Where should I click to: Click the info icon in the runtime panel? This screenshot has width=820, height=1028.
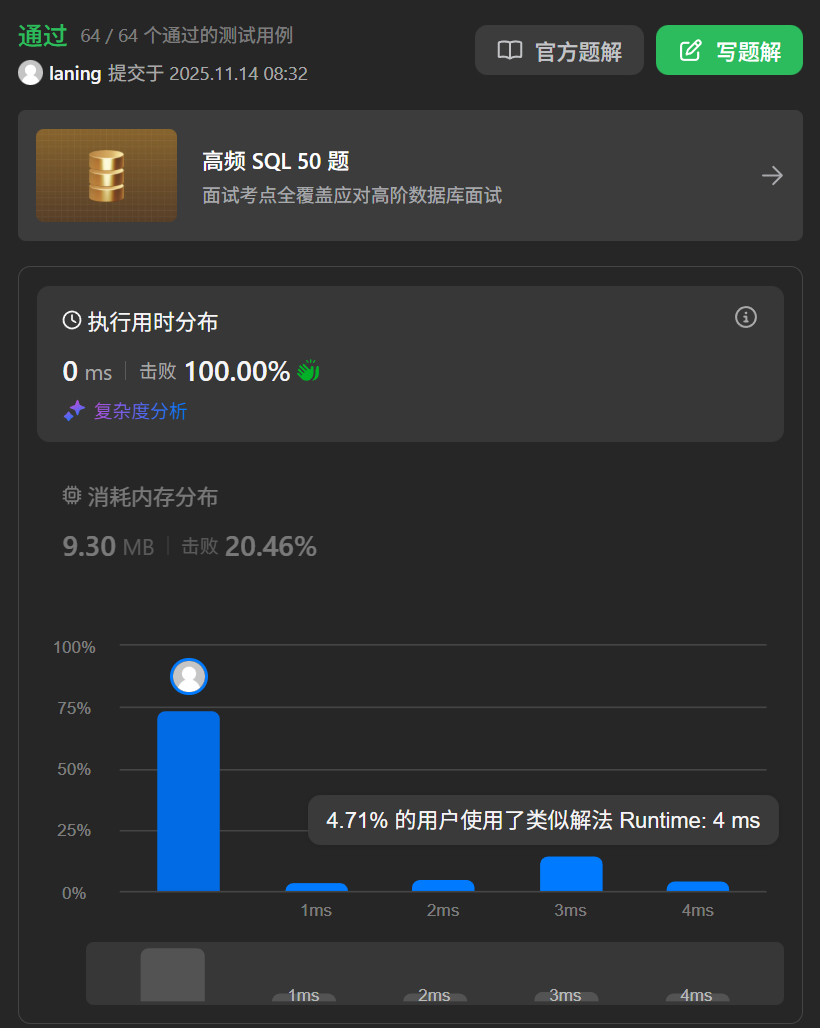745,317
